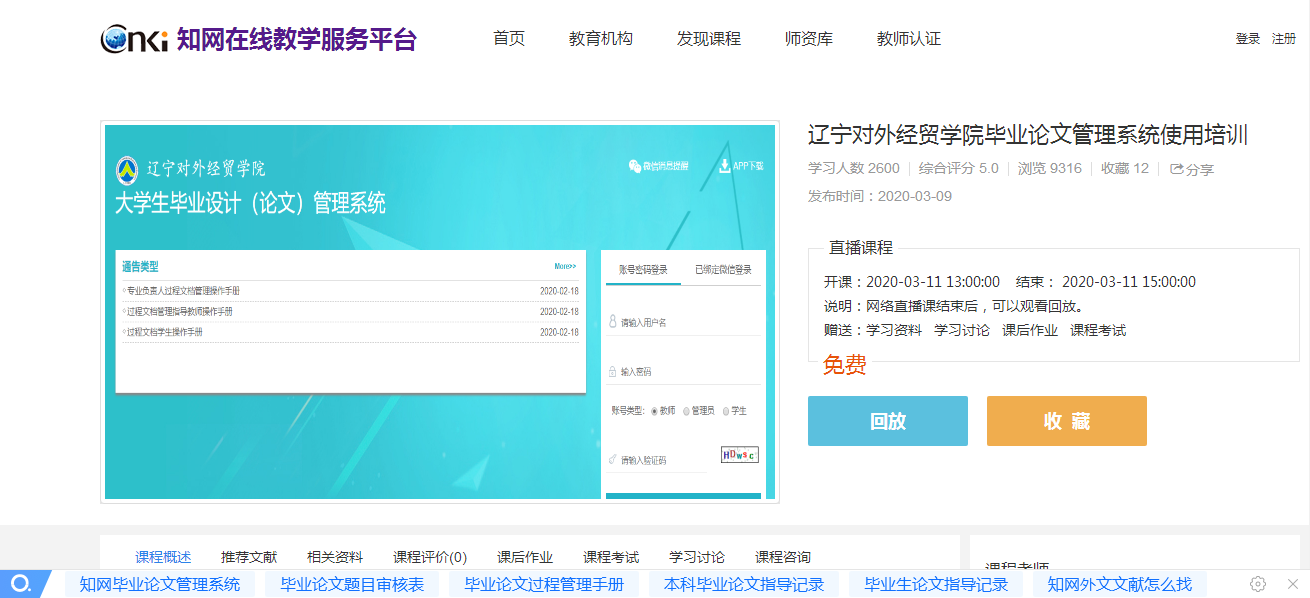Click the 注册 link
Screen dimensions: 1310x598
[1284, 39]
